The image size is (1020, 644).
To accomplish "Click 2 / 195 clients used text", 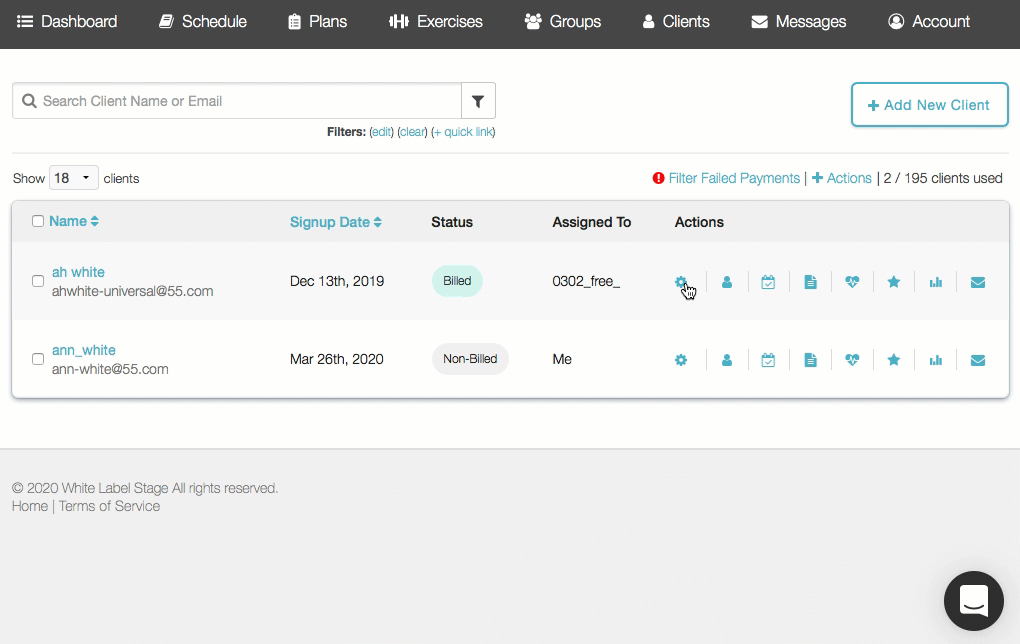I will (943, 178).
